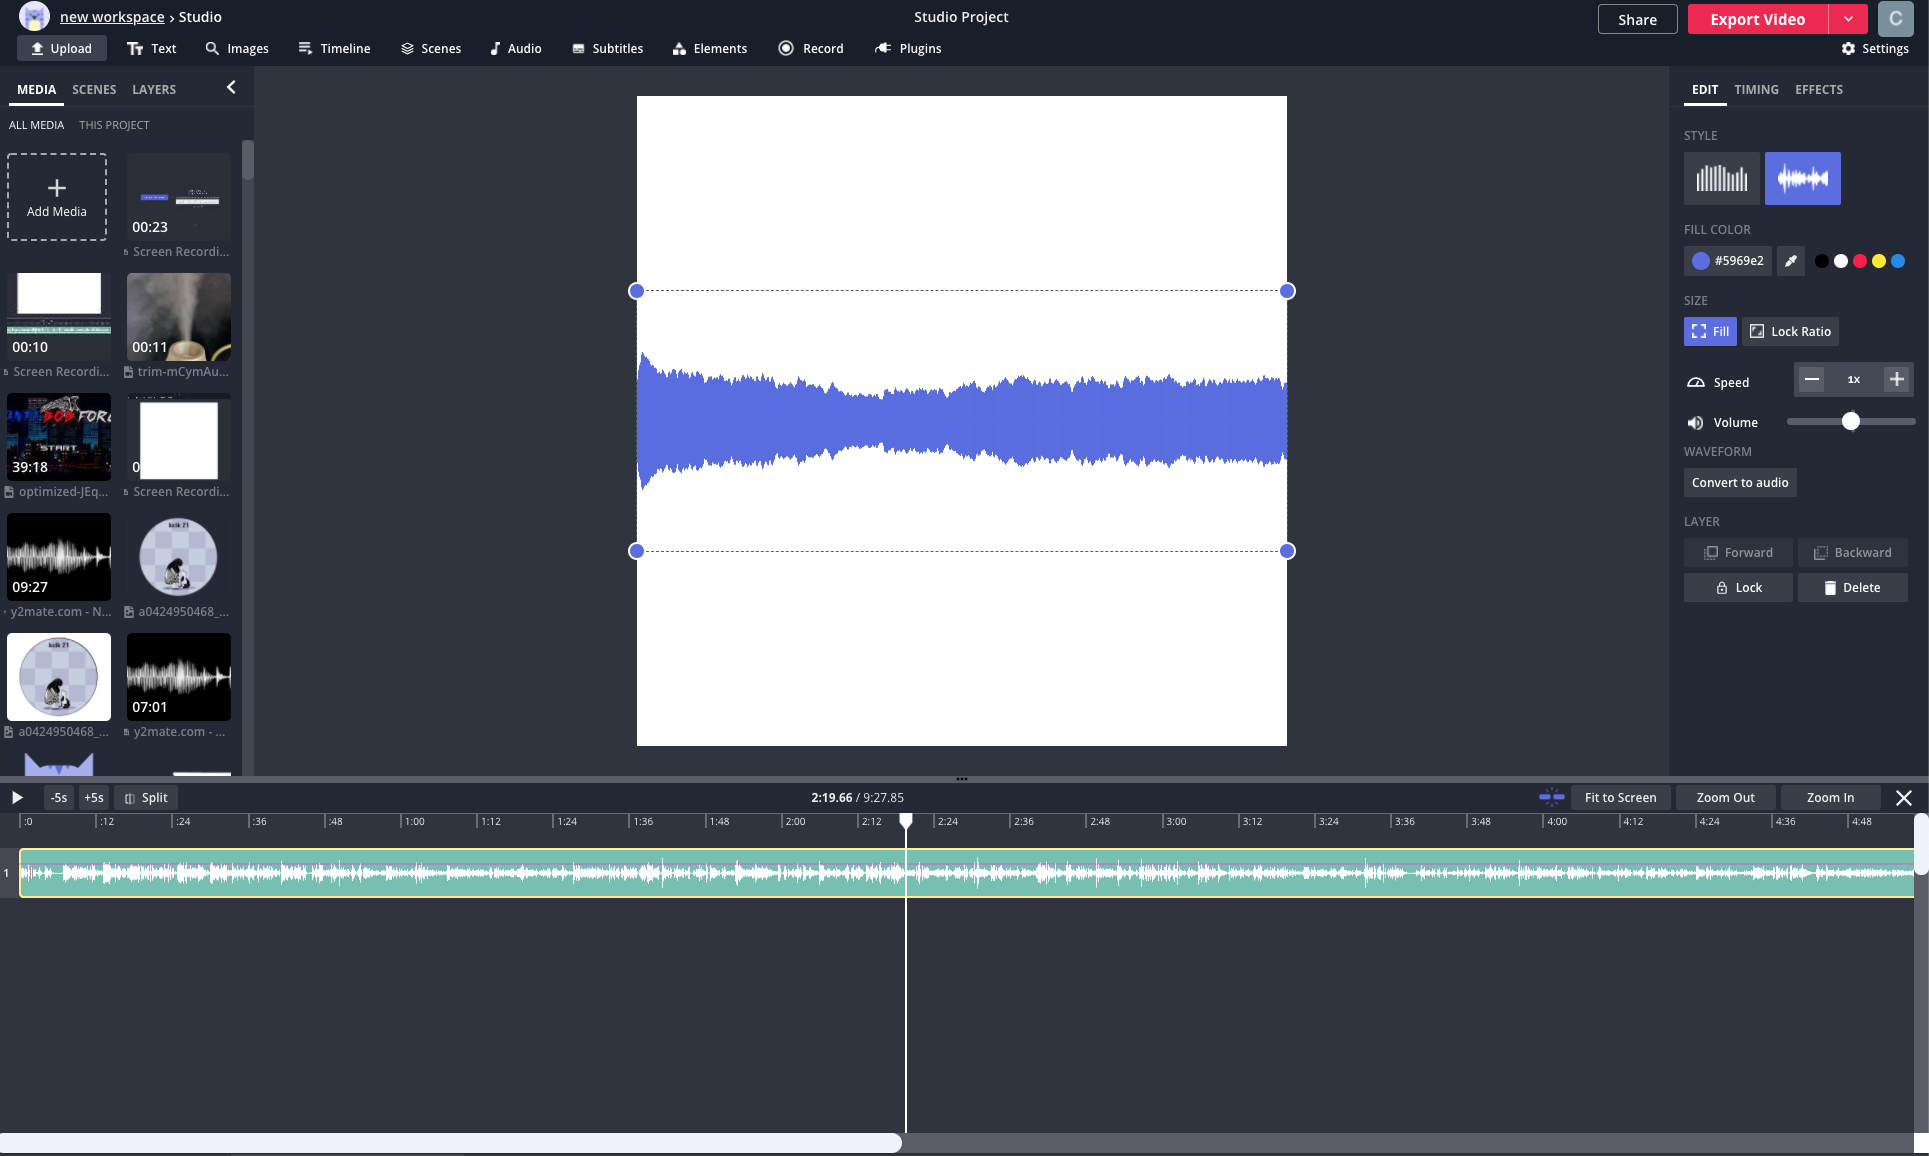Select the y2mate.com 09:27 audio thumbnail
Screen dimensions: 1929x1156
(x=58, y=557)
